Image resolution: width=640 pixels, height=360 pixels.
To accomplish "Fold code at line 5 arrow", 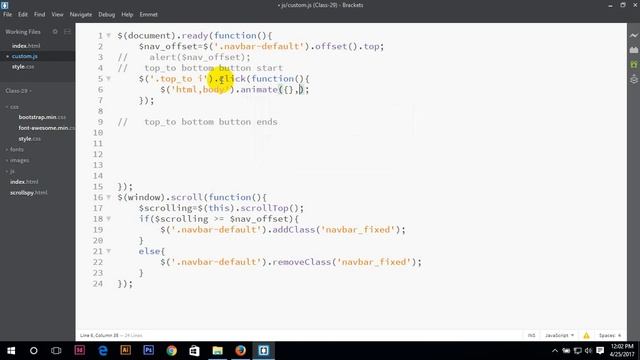I will pyautogui.click(x=109, y=78).
